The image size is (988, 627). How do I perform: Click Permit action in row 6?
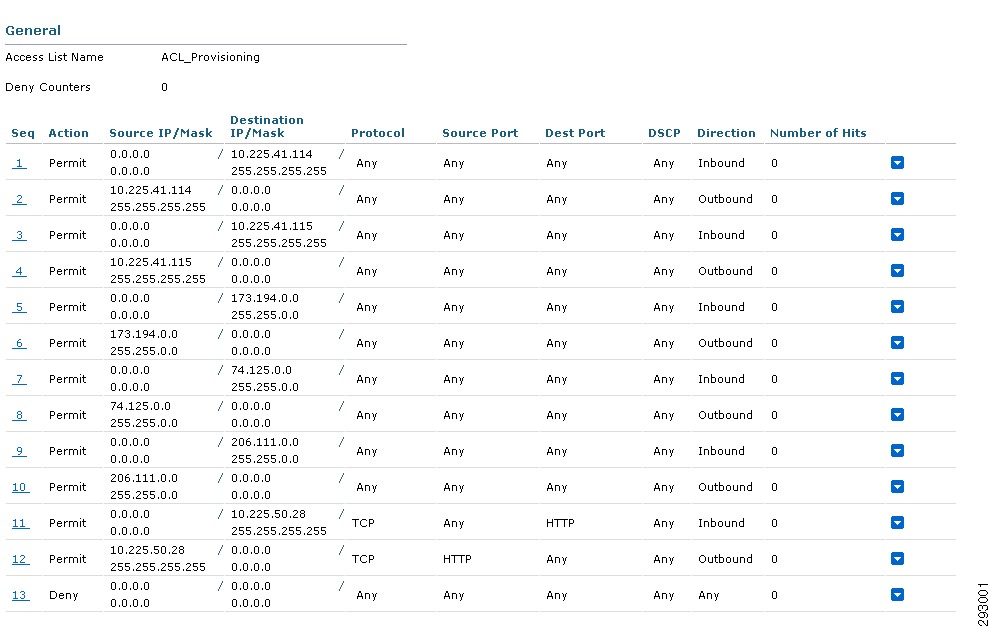pyautogui.click(x=67, y=343)
